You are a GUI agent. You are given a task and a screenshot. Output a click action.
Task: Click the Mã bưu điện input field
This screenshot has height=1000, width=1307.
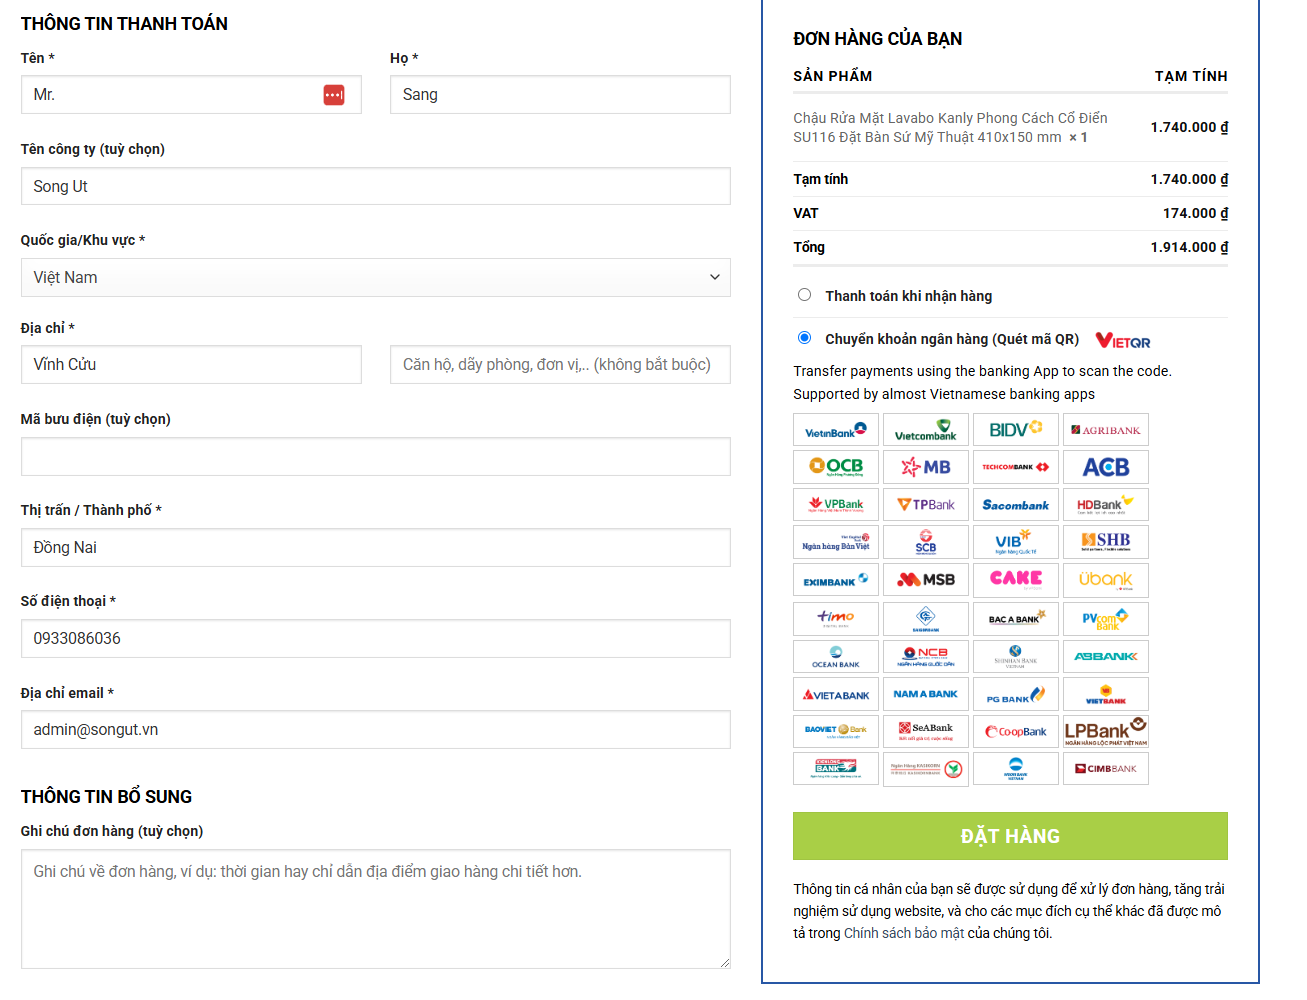375,457
